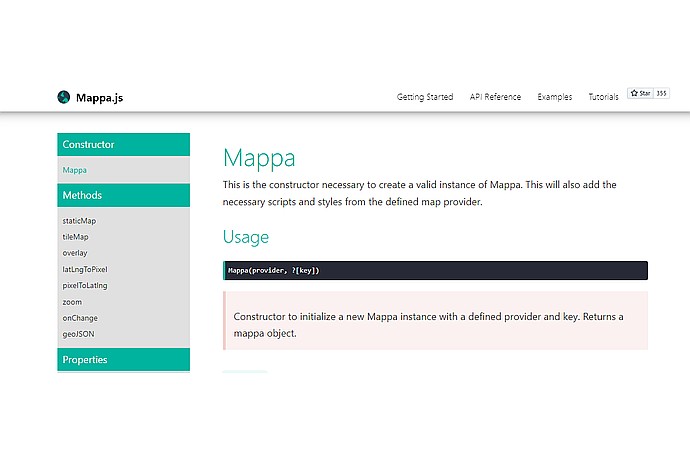Open the tileMap method docs

pyautogui.click(x=75, y=237)
